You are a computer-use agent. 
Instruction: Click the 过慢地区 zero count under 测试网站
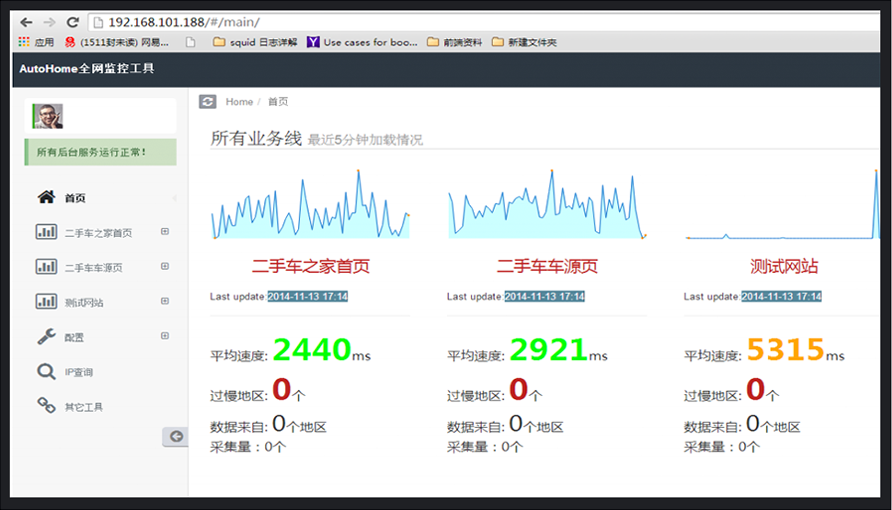pyautogui.click(x=755, y=389)
